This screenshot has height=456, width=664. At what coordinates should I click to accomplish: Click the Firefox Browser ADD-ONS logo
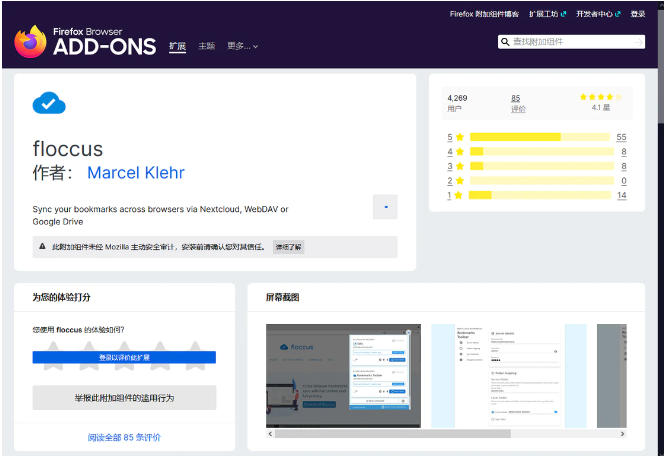tap(85, 41)
